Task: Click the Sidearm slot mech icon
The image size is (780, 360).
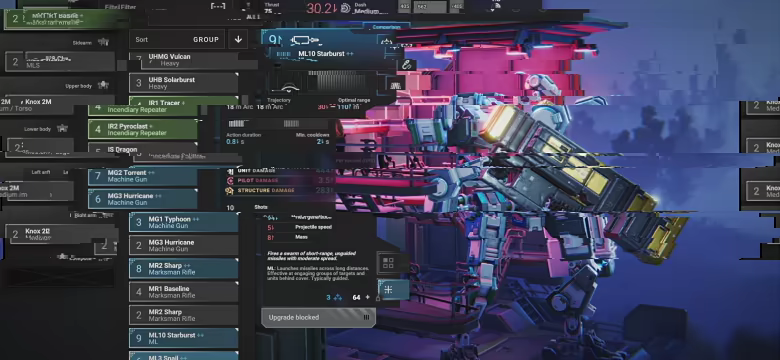Action: [x=103, y=42]
